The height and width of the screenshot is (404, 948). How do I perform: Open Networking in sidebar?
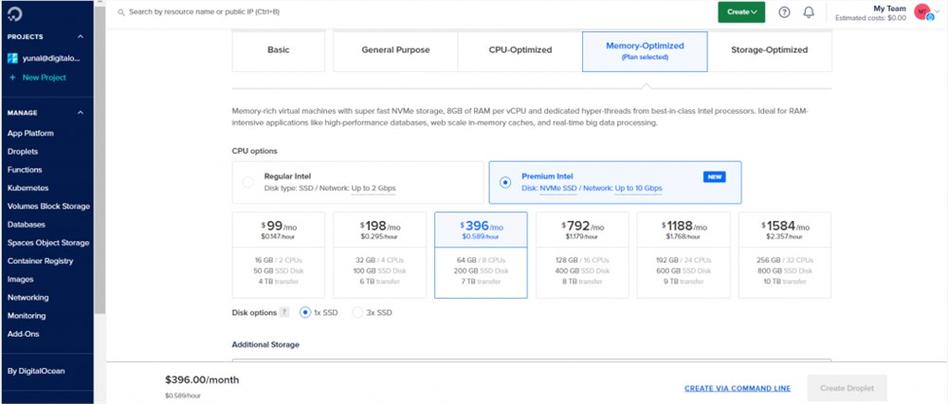point(28,298)
